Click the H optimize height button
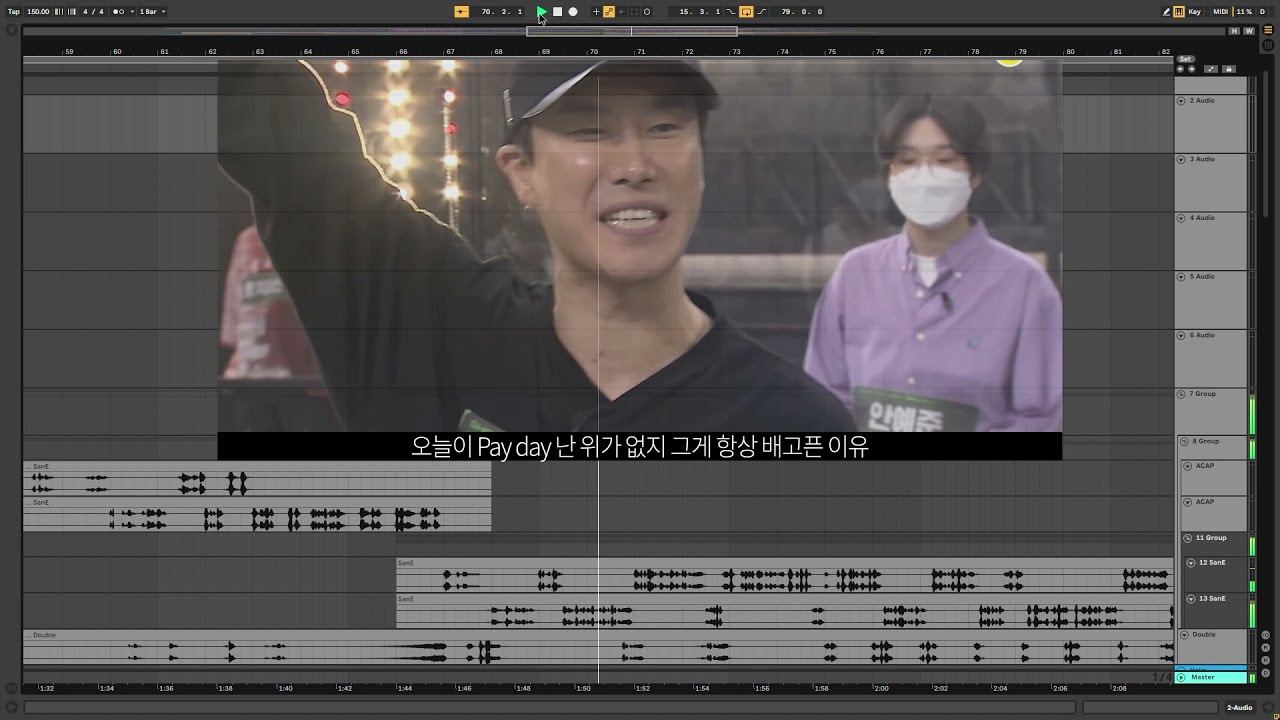The width and height of the screenshot is (1280, 720). coord(1235,31)
